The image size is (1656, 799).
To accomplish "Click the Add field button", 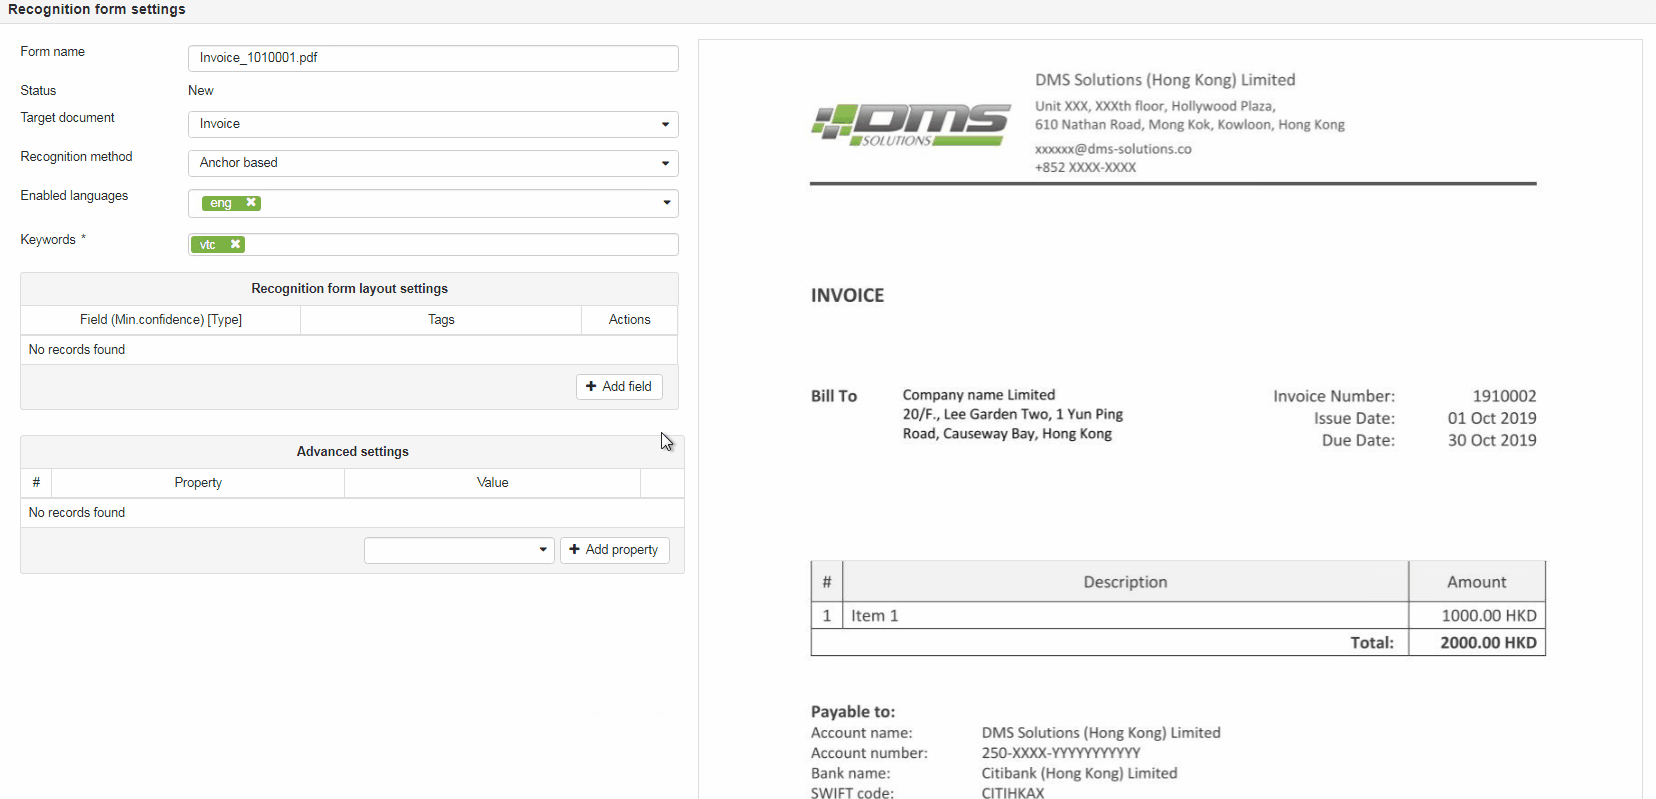I will click(619, 387).
